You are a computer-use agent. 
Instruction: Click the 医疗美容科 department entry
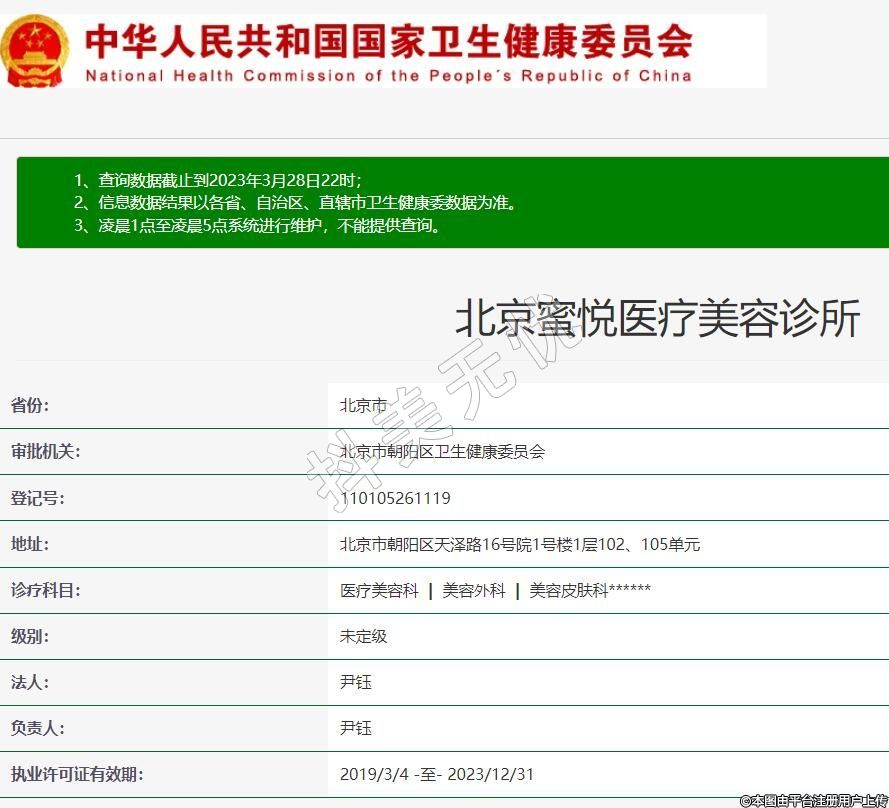(x=379, y=591)
